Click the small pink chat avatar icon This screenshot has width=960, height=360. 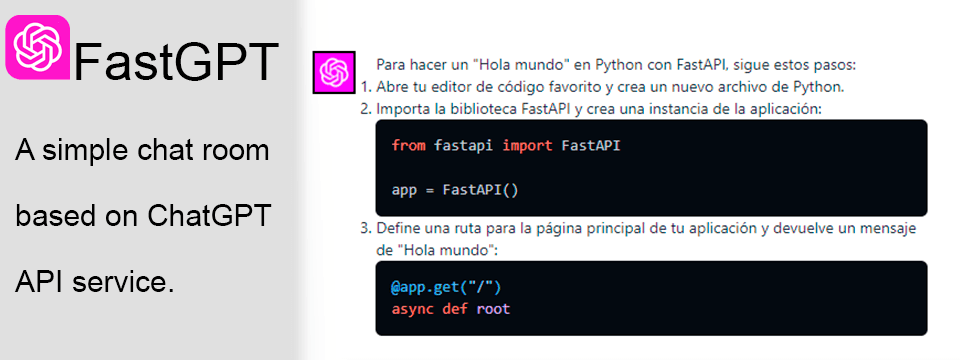coord(334,72)
